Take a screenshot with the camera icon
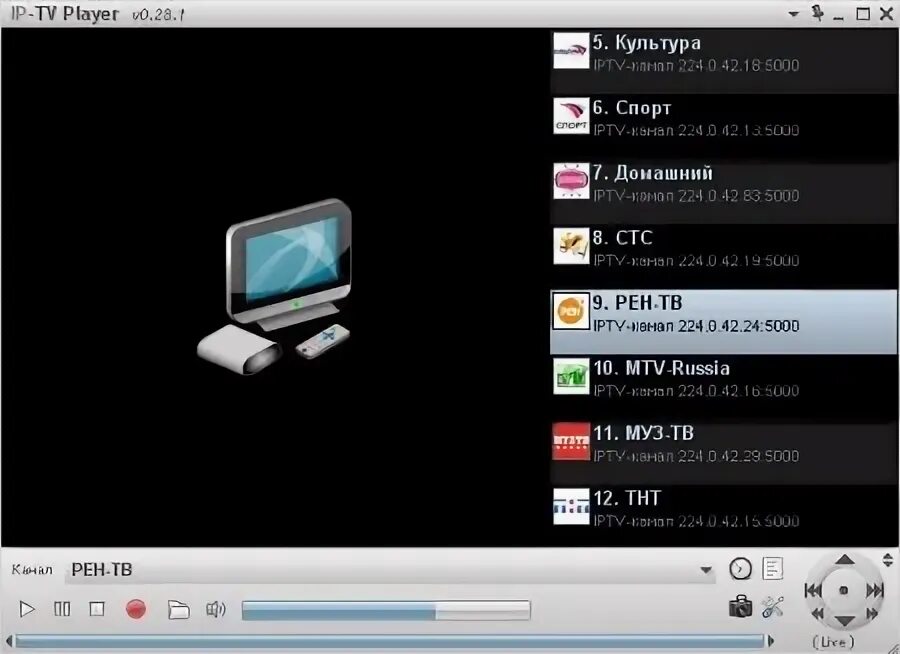 (x=740, y=606)
